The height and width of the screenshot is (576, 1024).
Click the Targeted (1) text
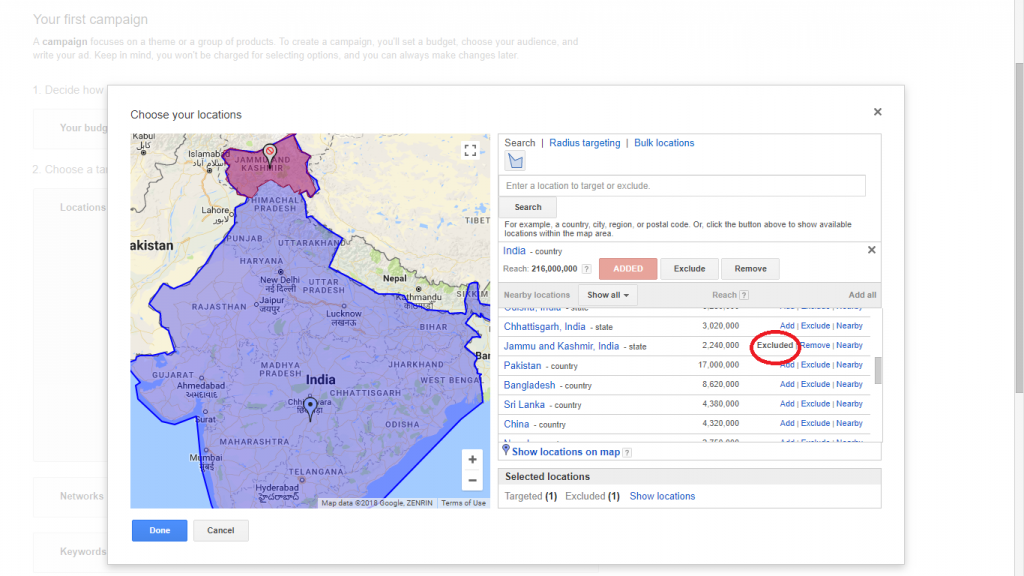(x=530, y=496)
